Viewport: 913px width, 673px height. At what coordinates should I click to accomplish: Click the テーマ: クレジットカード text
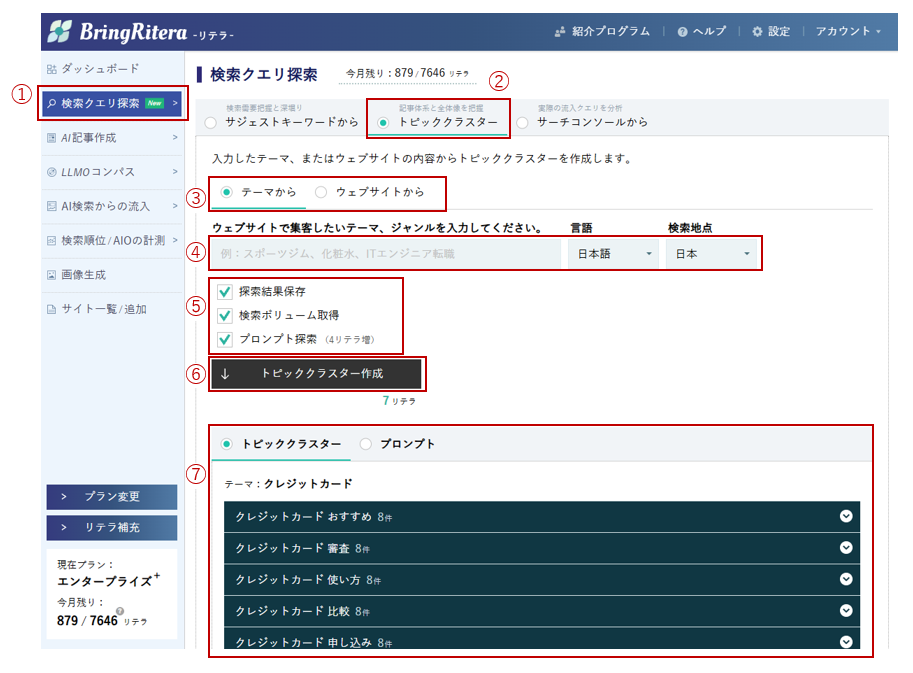point(289,484)
